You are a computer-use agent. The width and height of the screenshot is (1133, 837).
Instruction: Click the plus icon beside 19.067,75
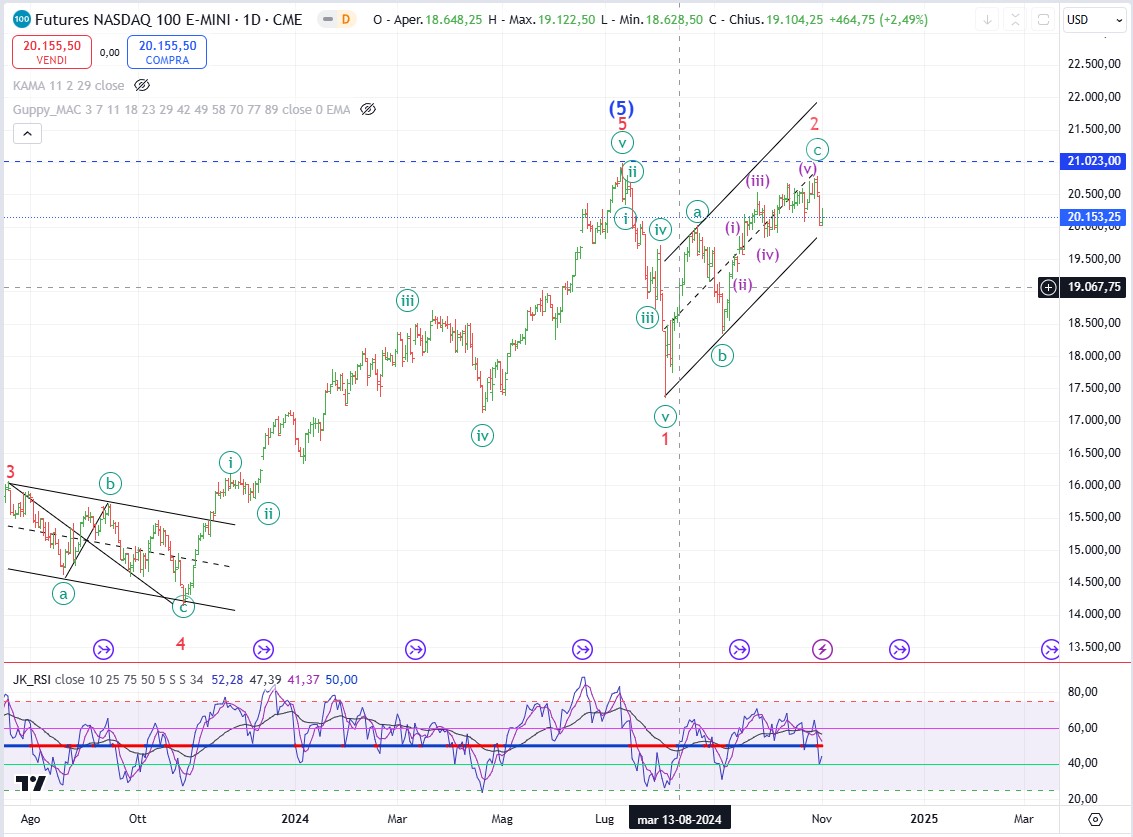[x=1048, y=287]
